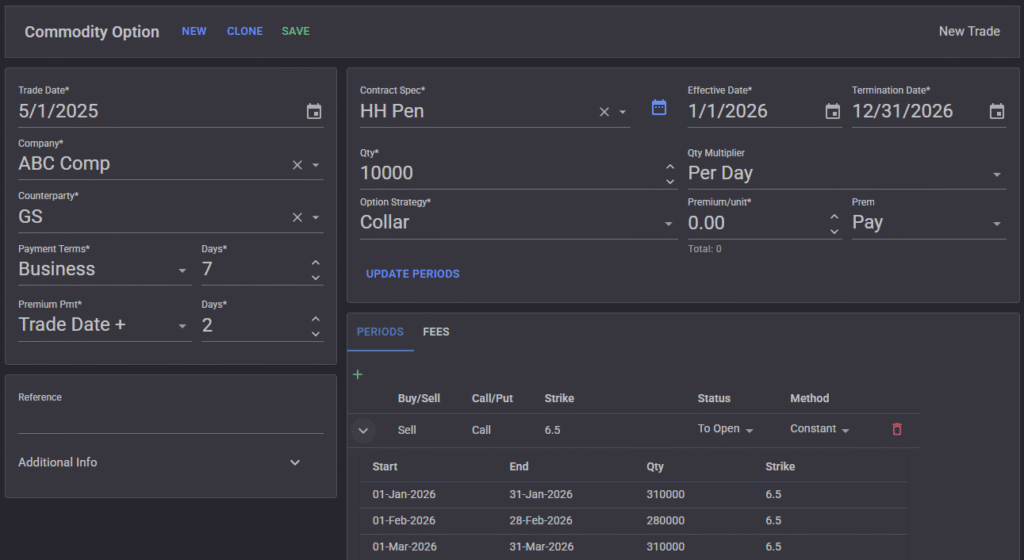This screenshot has height=560, width=1024.
Task: Click the Call cell in the period row
Action: (x=481, y=430)
